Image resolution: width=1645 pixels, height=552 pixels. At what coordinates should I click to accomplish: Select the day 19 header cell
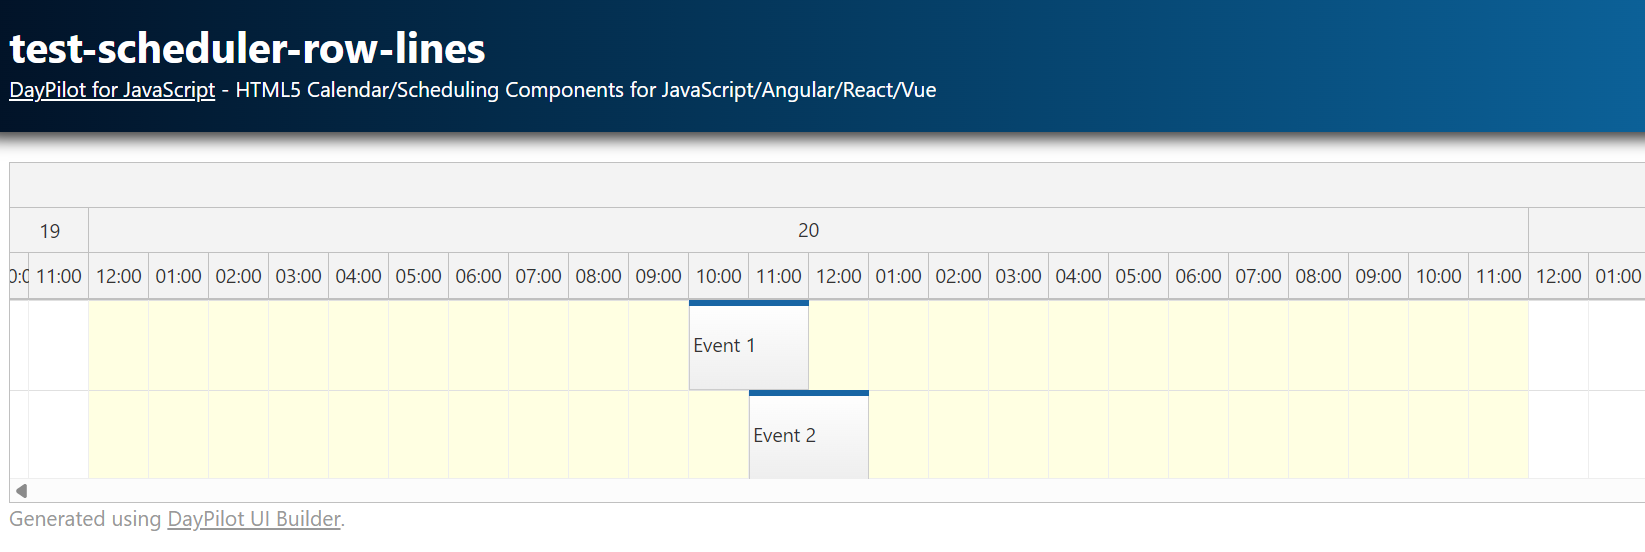[49, 231]
